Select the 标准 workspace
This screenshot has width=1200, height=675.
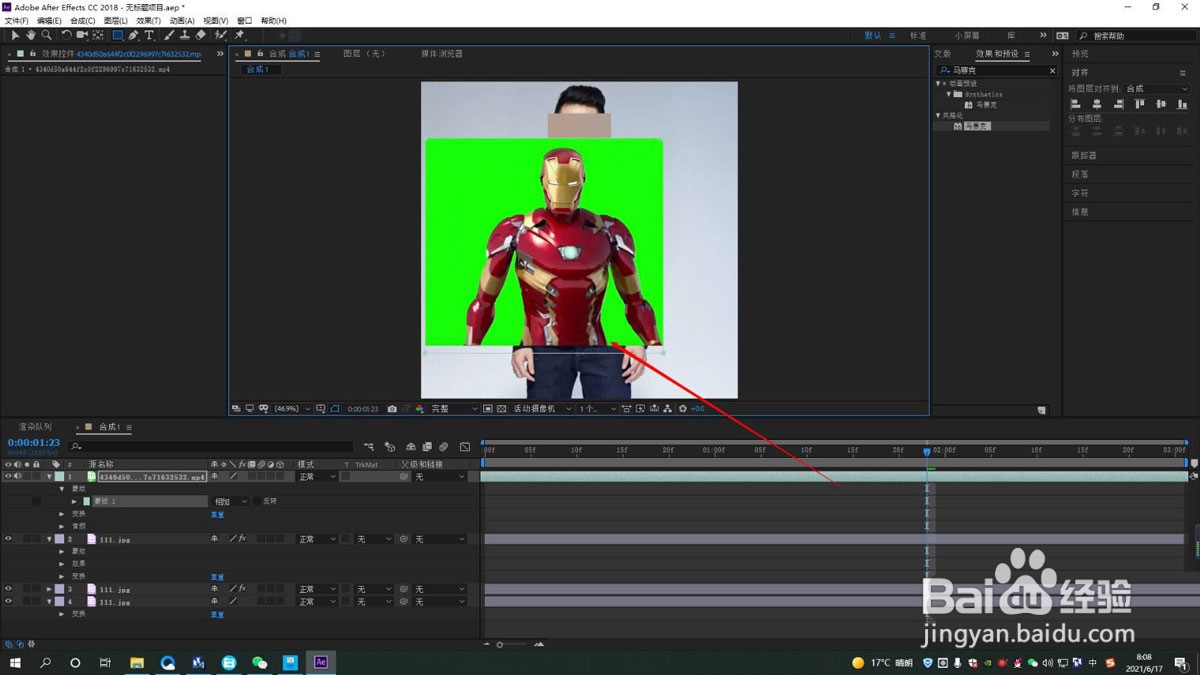pos(918,36)
